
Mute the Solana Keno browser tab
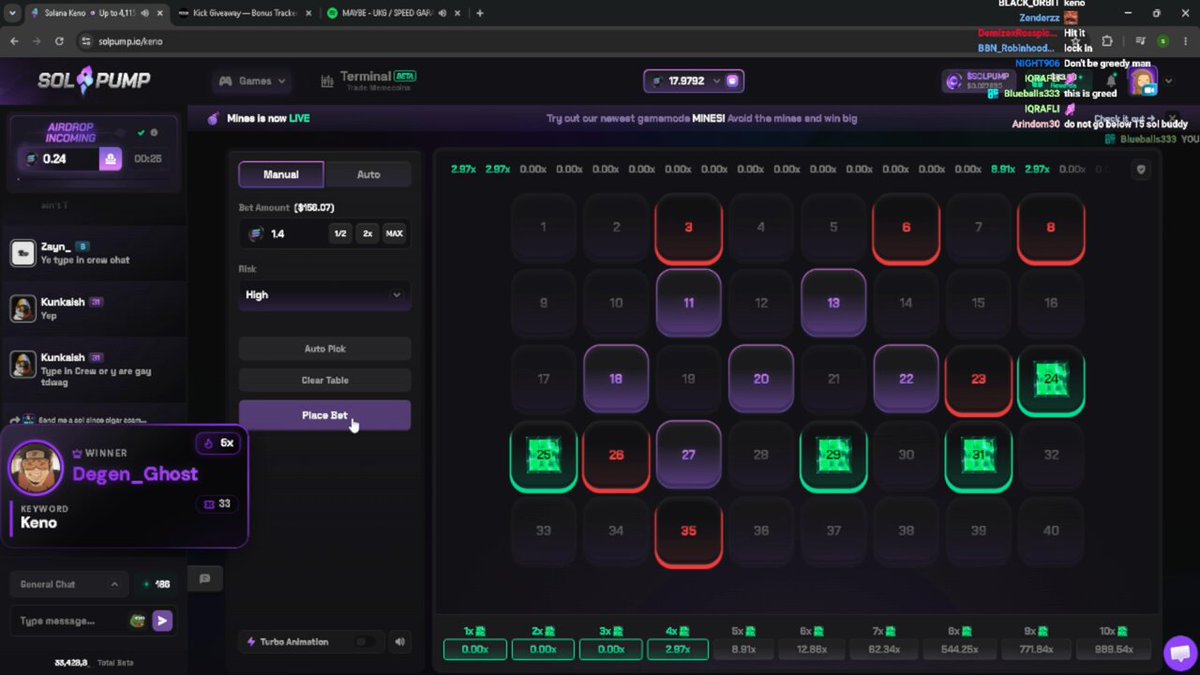(x=146, y=13)
